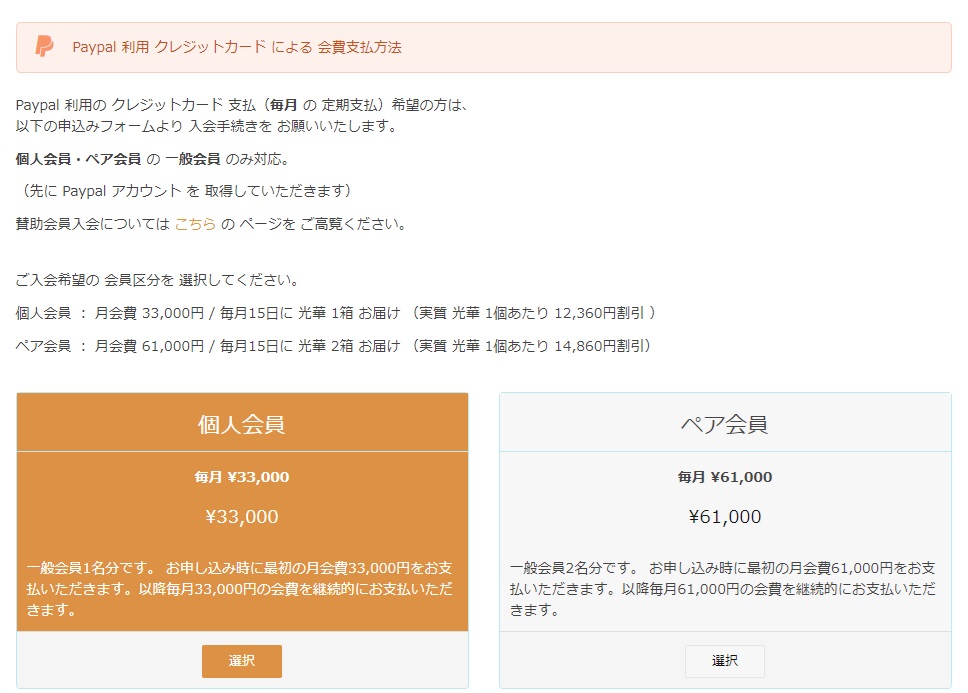Image resolution: width=968 pixels, height=693 pixels.
Task: Click the 定期支払 intro paragraph text
Action: pos(242,104)
